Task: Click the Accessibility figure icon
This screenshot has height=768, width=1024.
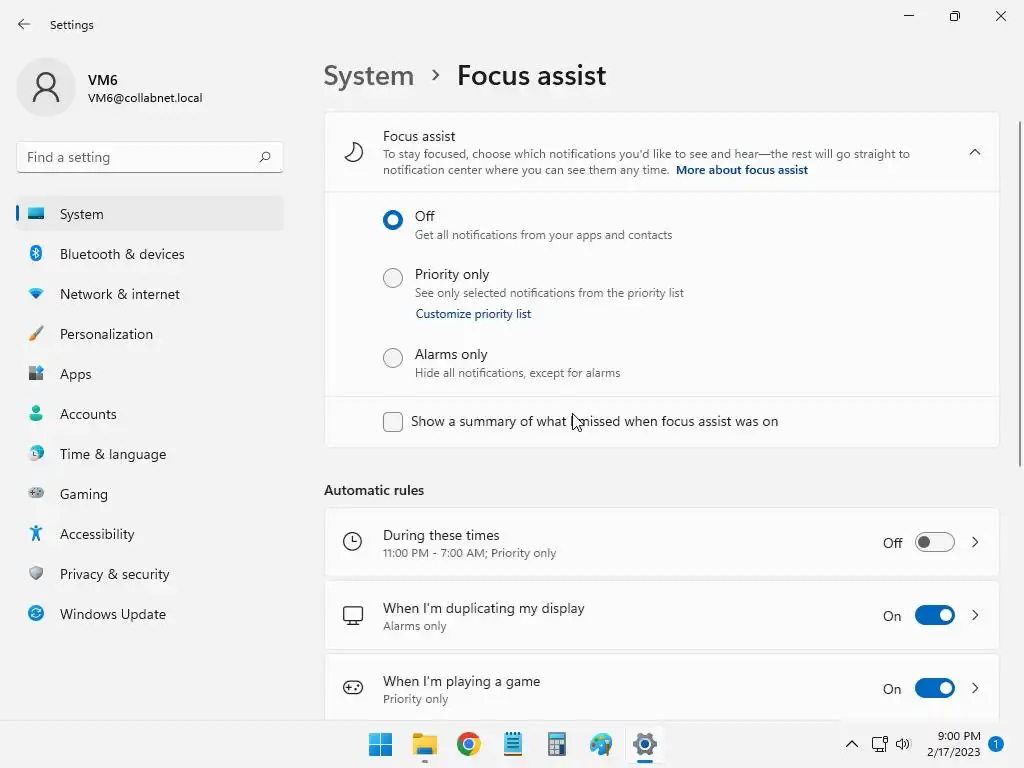Action: 36,534
